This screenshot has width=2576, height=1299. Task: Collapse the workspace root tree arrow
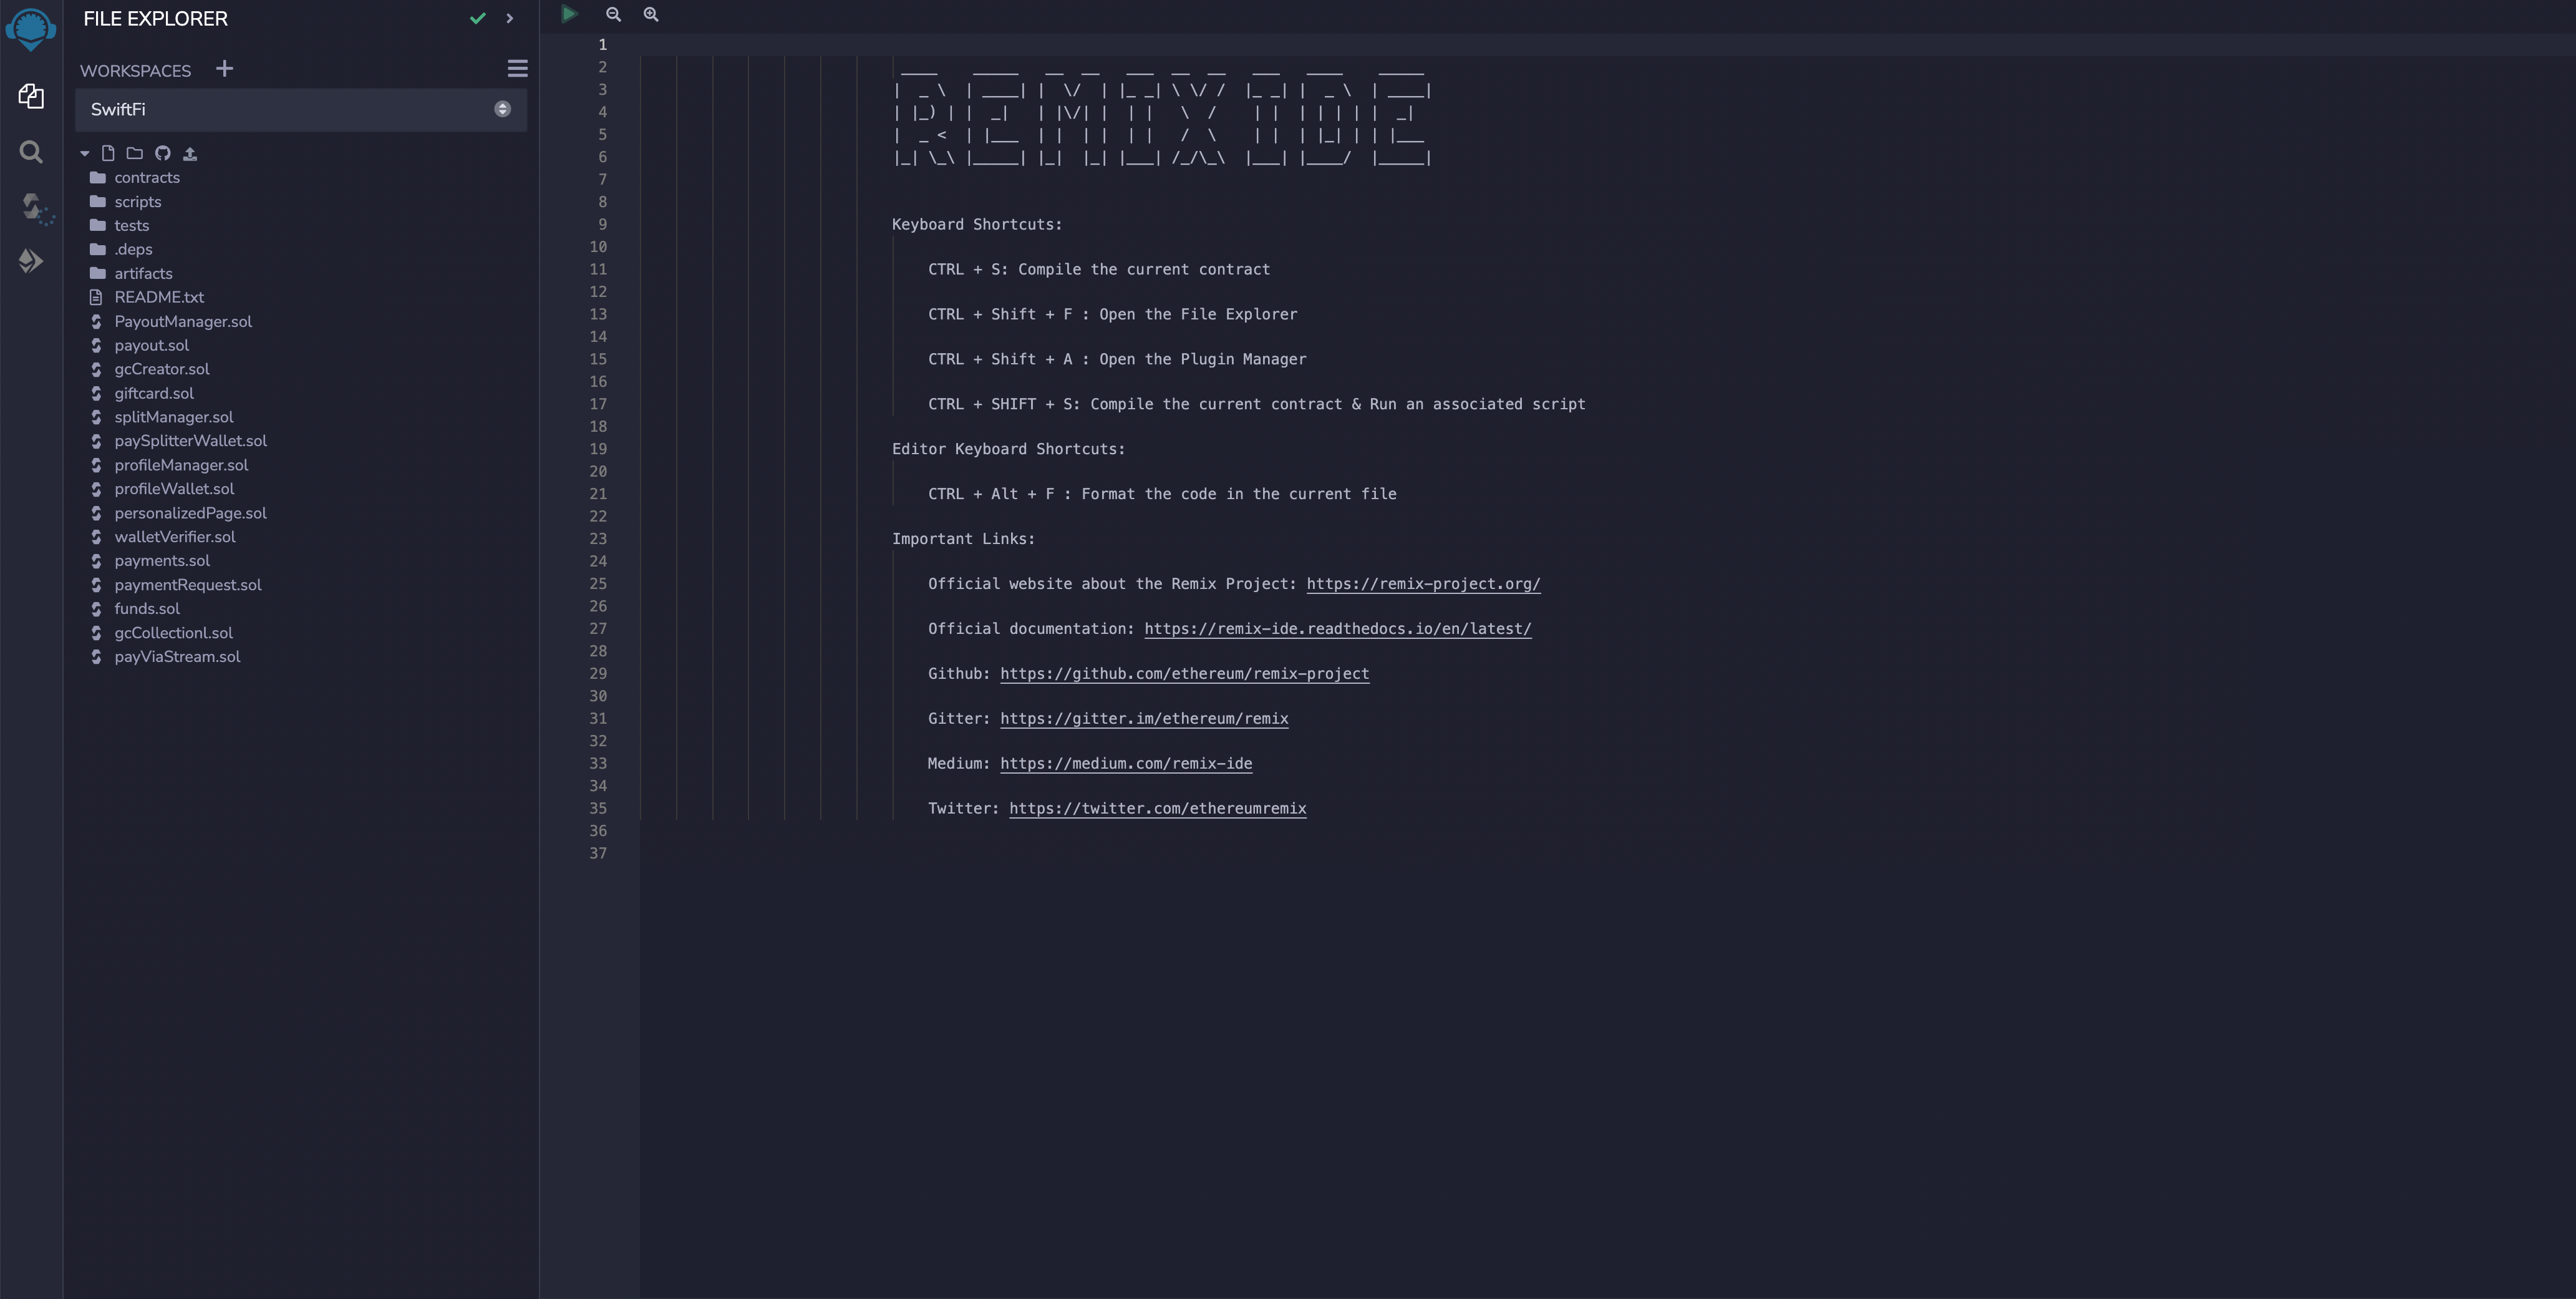click(85, 153)
